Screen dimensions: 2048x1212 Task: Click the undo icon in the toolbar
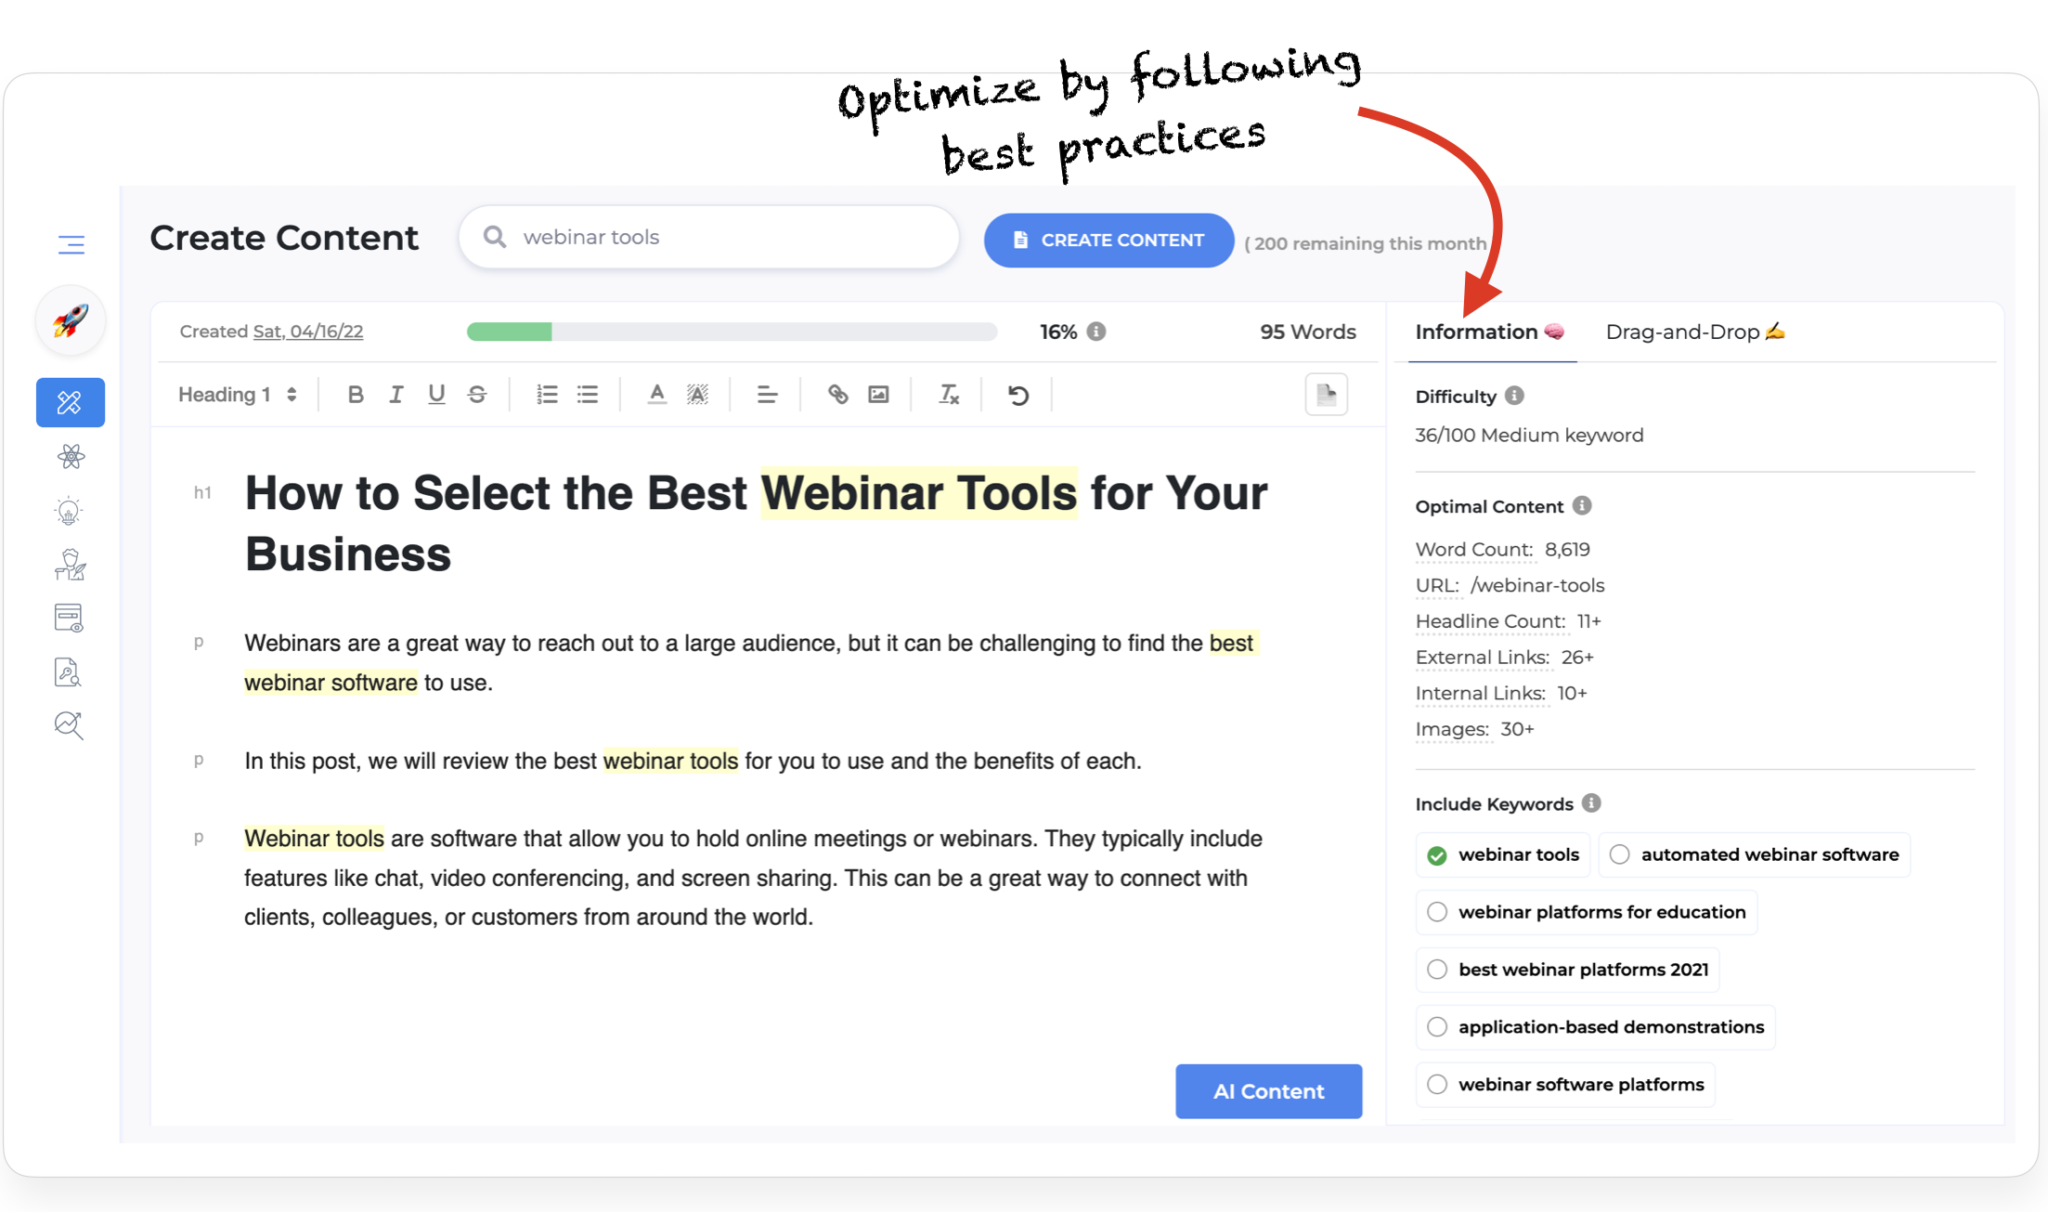click(1020, 395)
